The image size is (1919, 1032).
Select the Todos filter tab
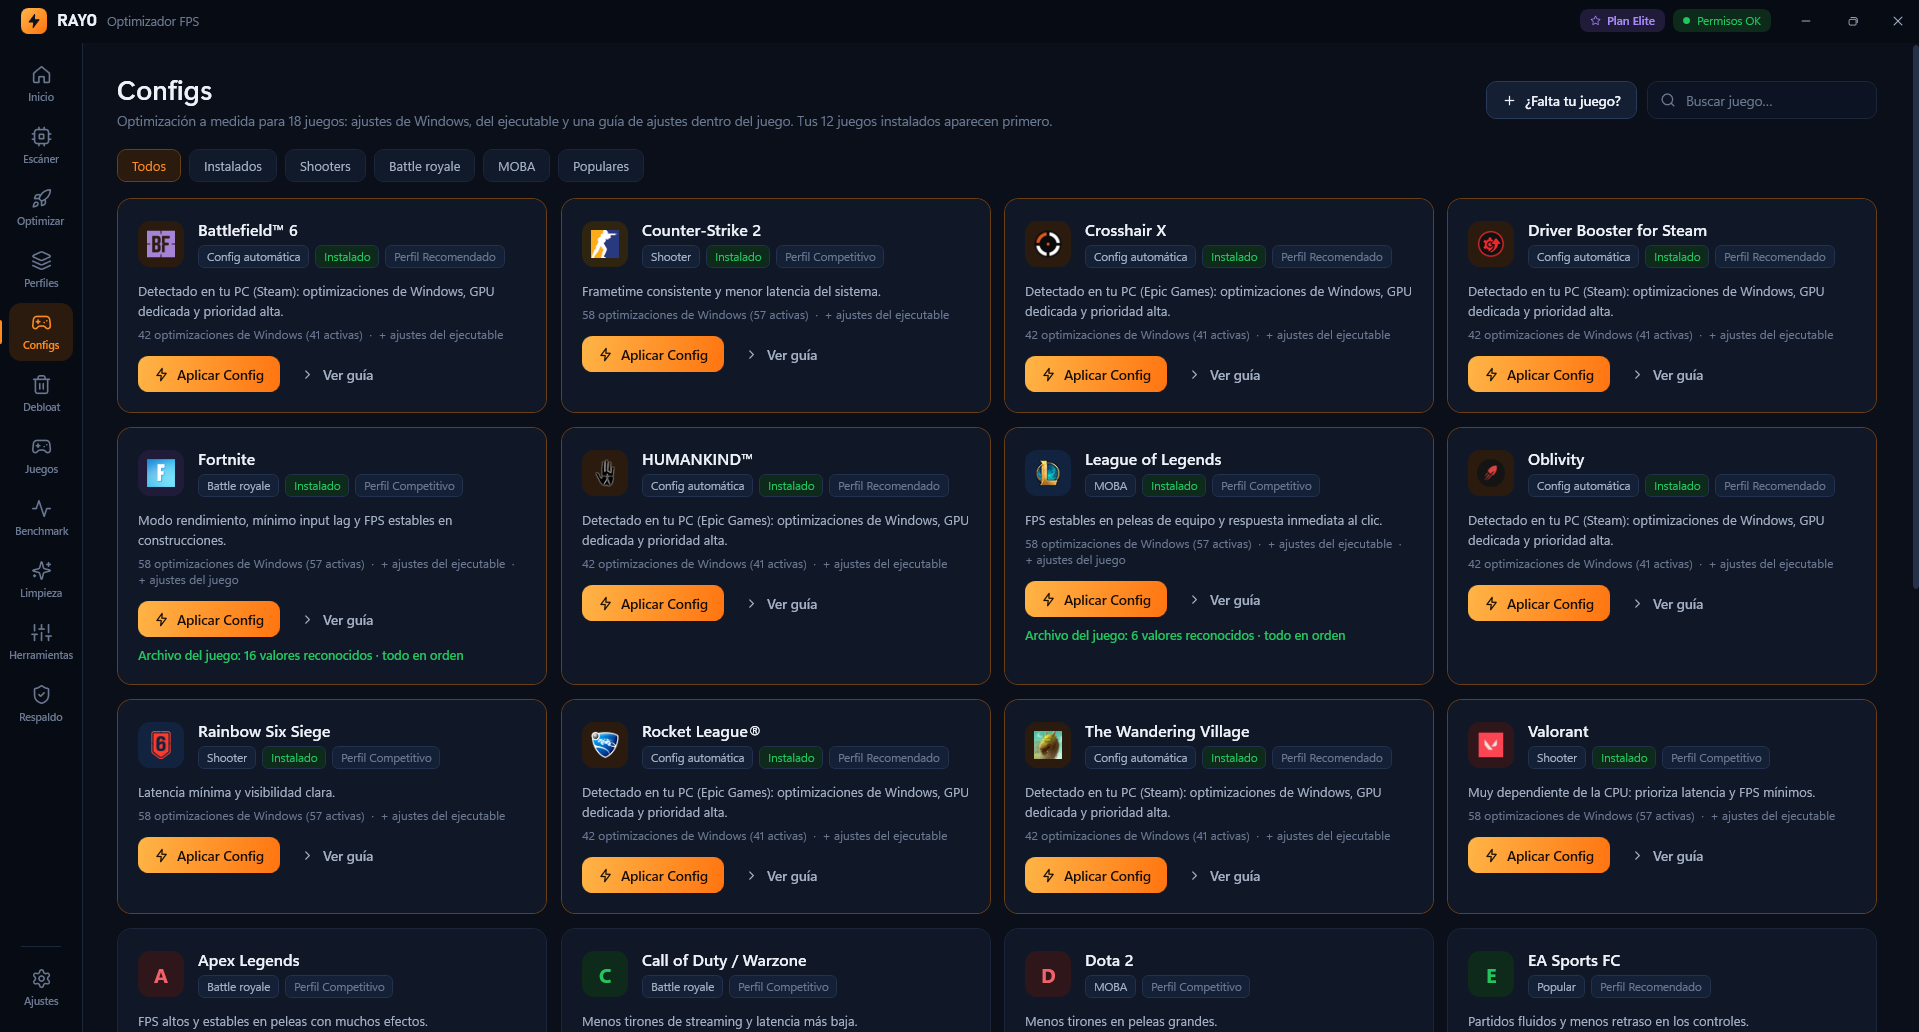click(149, 166)
